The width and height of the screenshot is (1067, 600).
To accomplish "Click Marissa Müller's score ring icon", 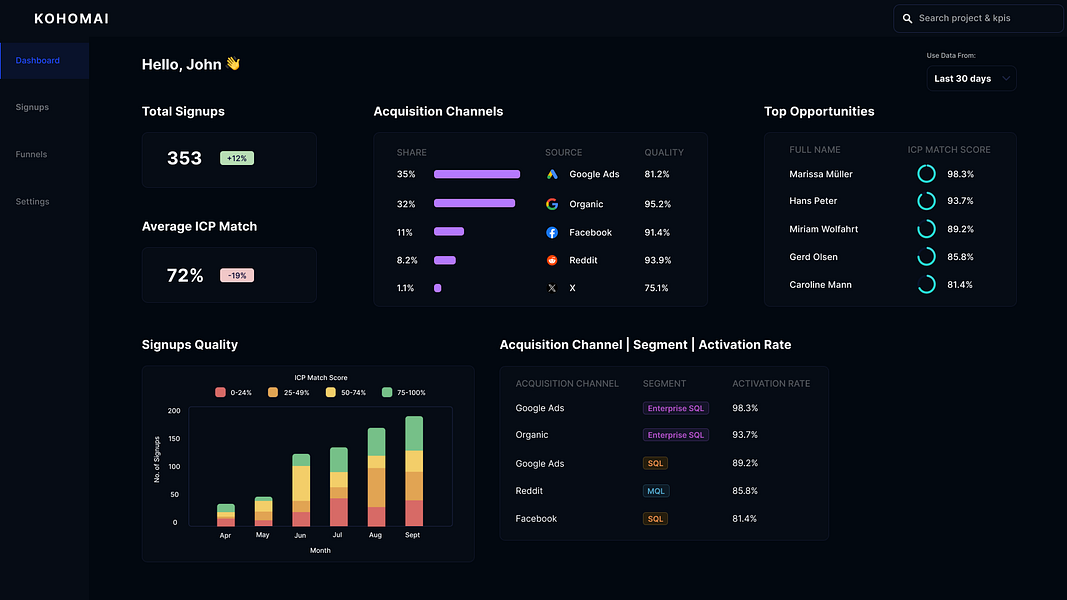I will pyautogui.click(x=926, y=173).
